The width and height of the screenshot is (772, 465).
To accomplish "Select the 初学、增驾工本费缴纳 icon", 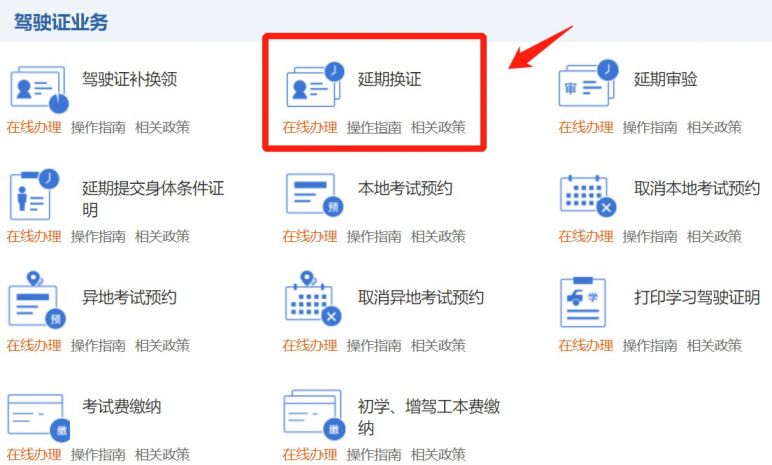I will (314, 414).
